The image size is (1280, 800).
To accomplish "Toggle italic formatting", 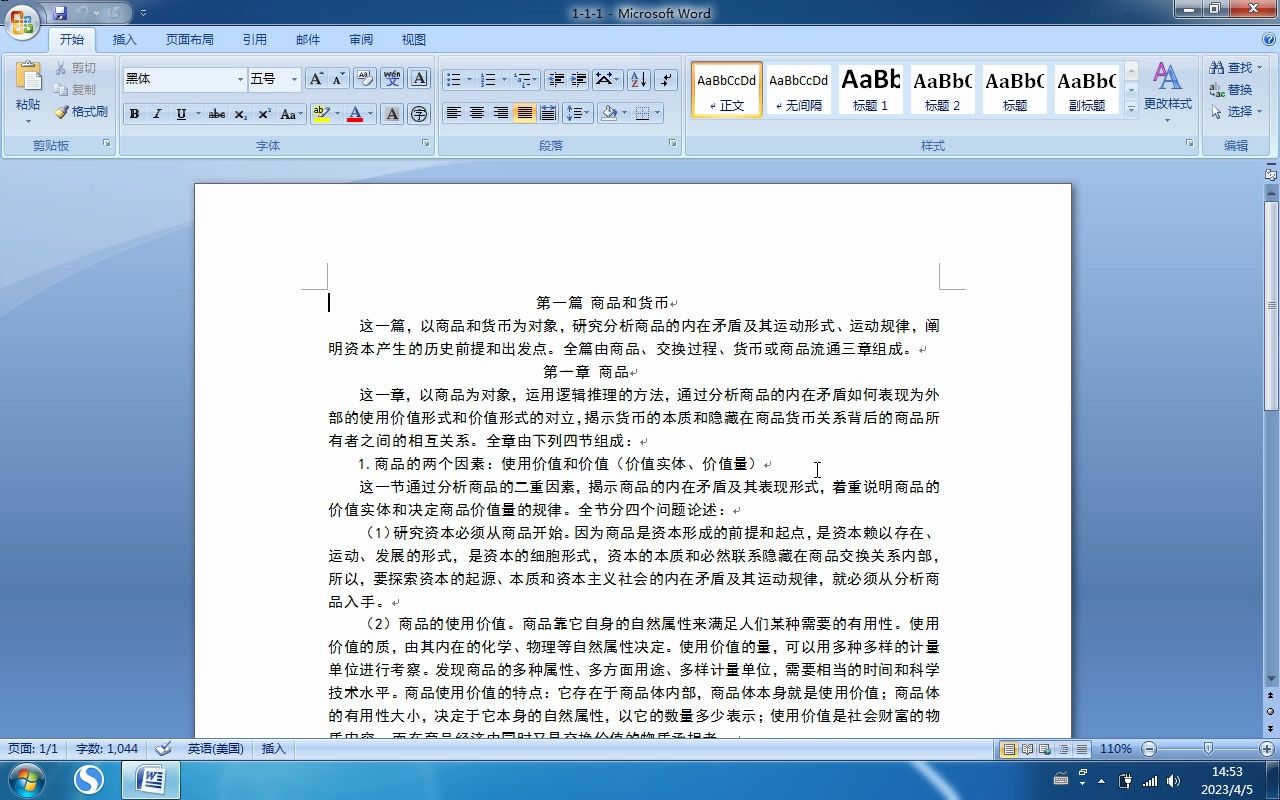I will pyautogui.click(x=157, y=114).
